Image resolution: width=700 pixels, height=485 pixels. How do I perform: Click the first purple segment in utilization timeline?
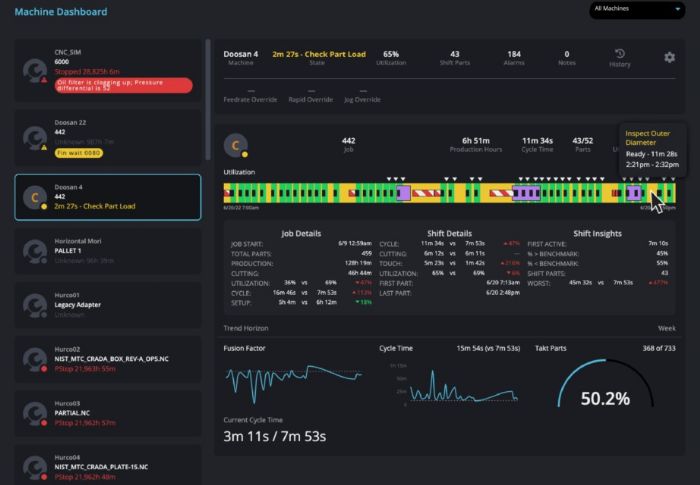point(404,193)
